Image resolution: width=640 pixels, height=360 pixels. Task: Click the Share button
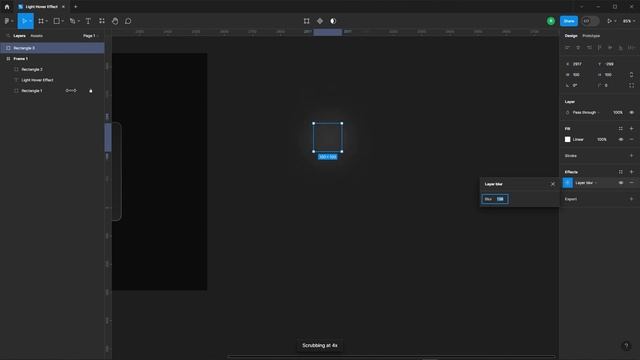coord(569,21)
